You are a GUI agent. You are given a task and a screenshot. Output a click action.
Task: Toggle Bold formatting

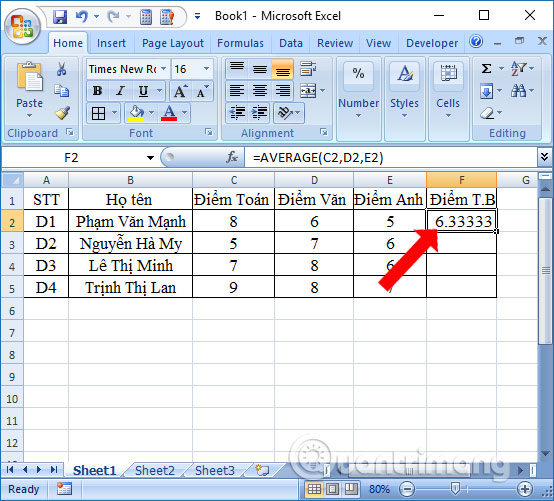pos(98,91)
